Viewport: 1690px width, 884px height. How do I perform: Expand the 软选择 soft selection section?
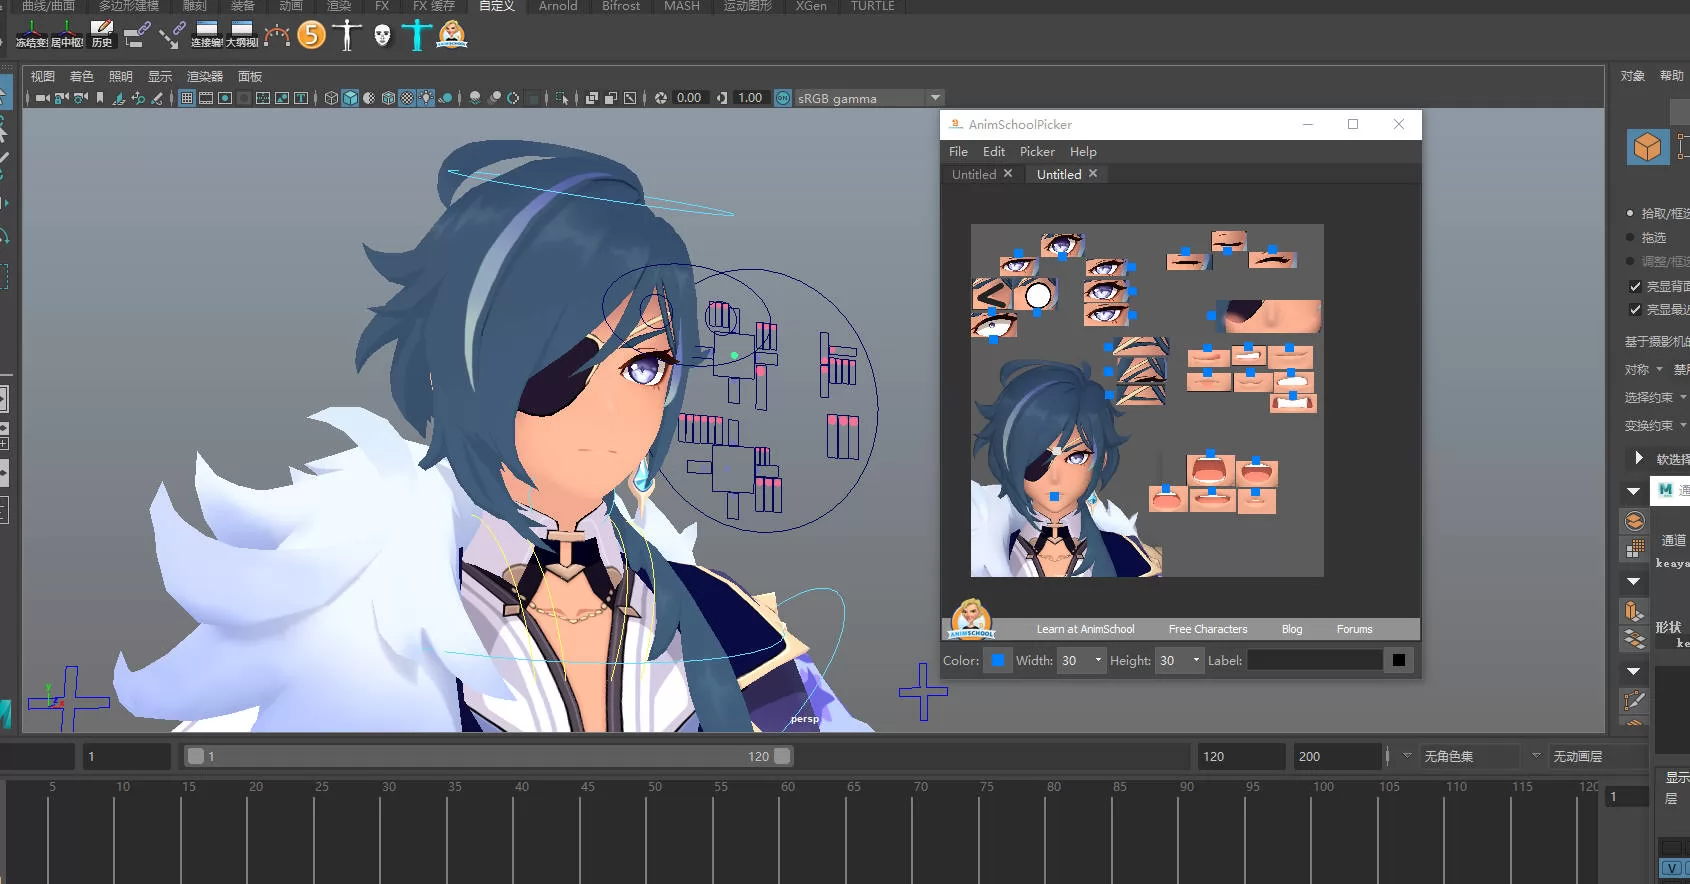(x=1639, y=458)
